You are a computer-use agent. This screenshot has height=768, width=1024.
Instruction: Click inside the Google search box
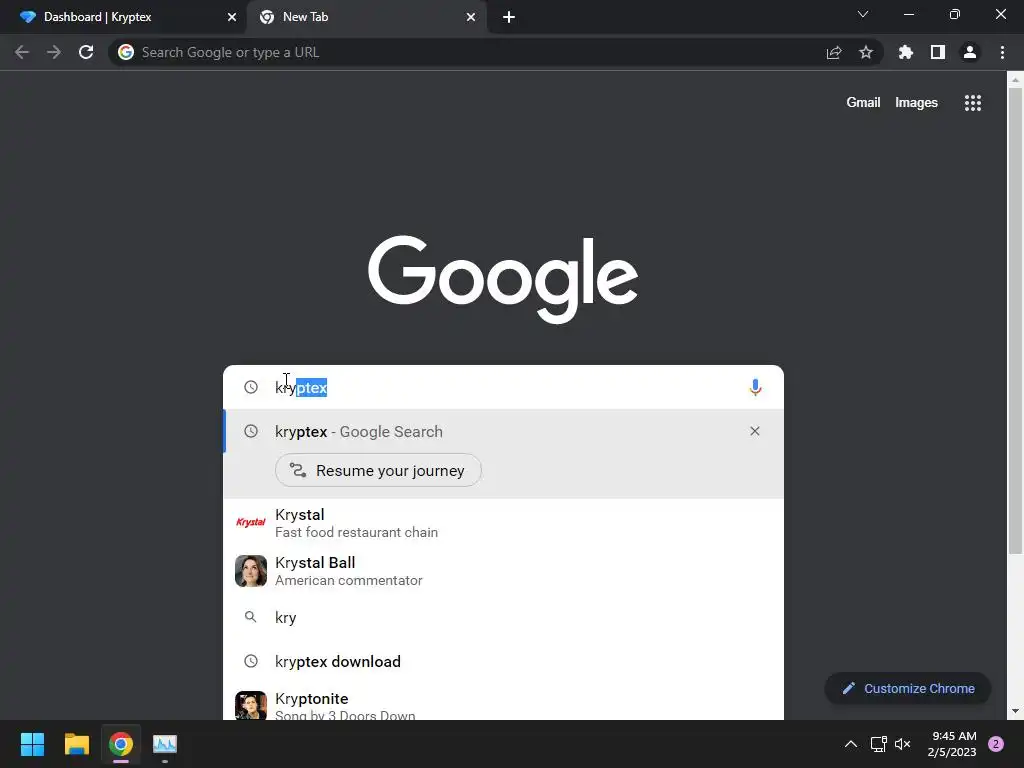pyautogui.click(x=503, y=387)
